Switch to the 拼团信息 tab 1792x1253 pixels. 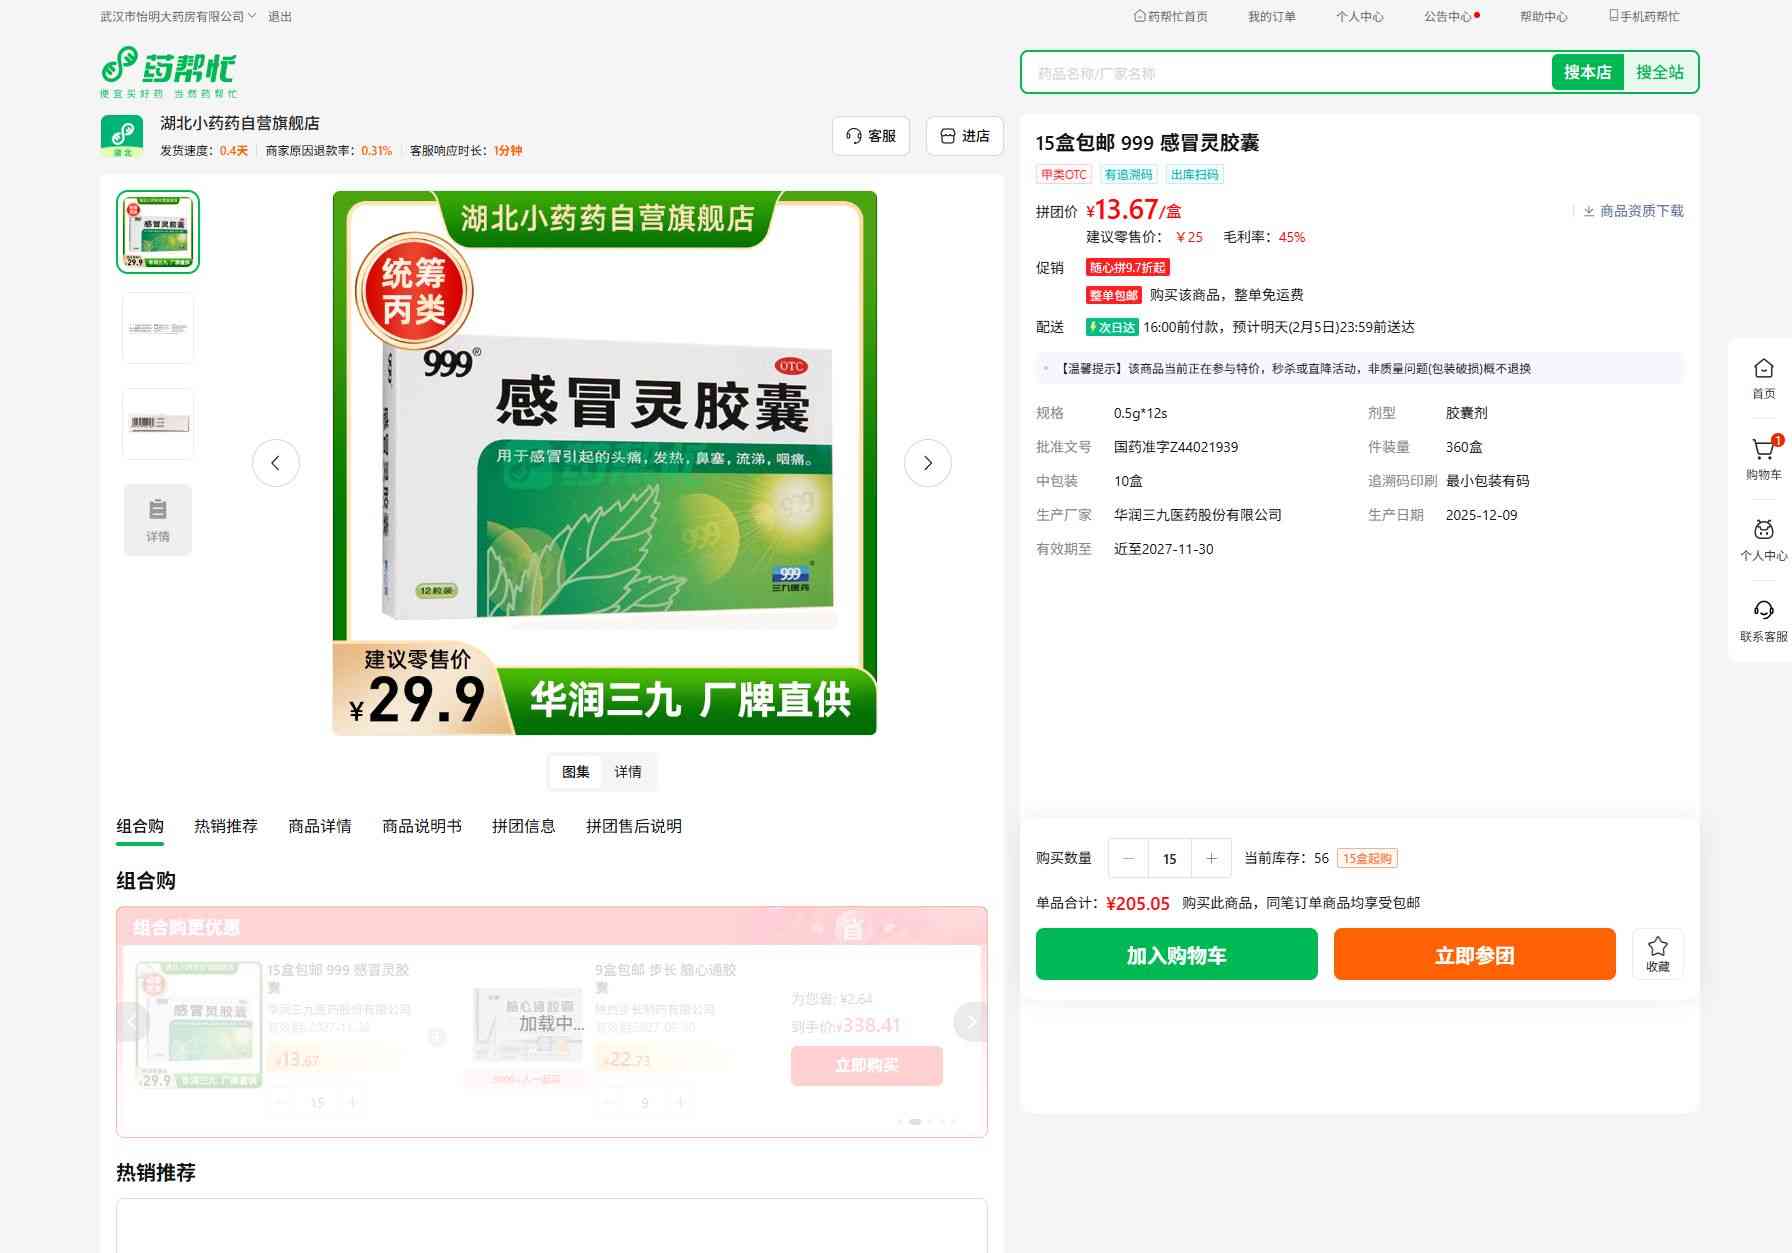tap(523, 826)
